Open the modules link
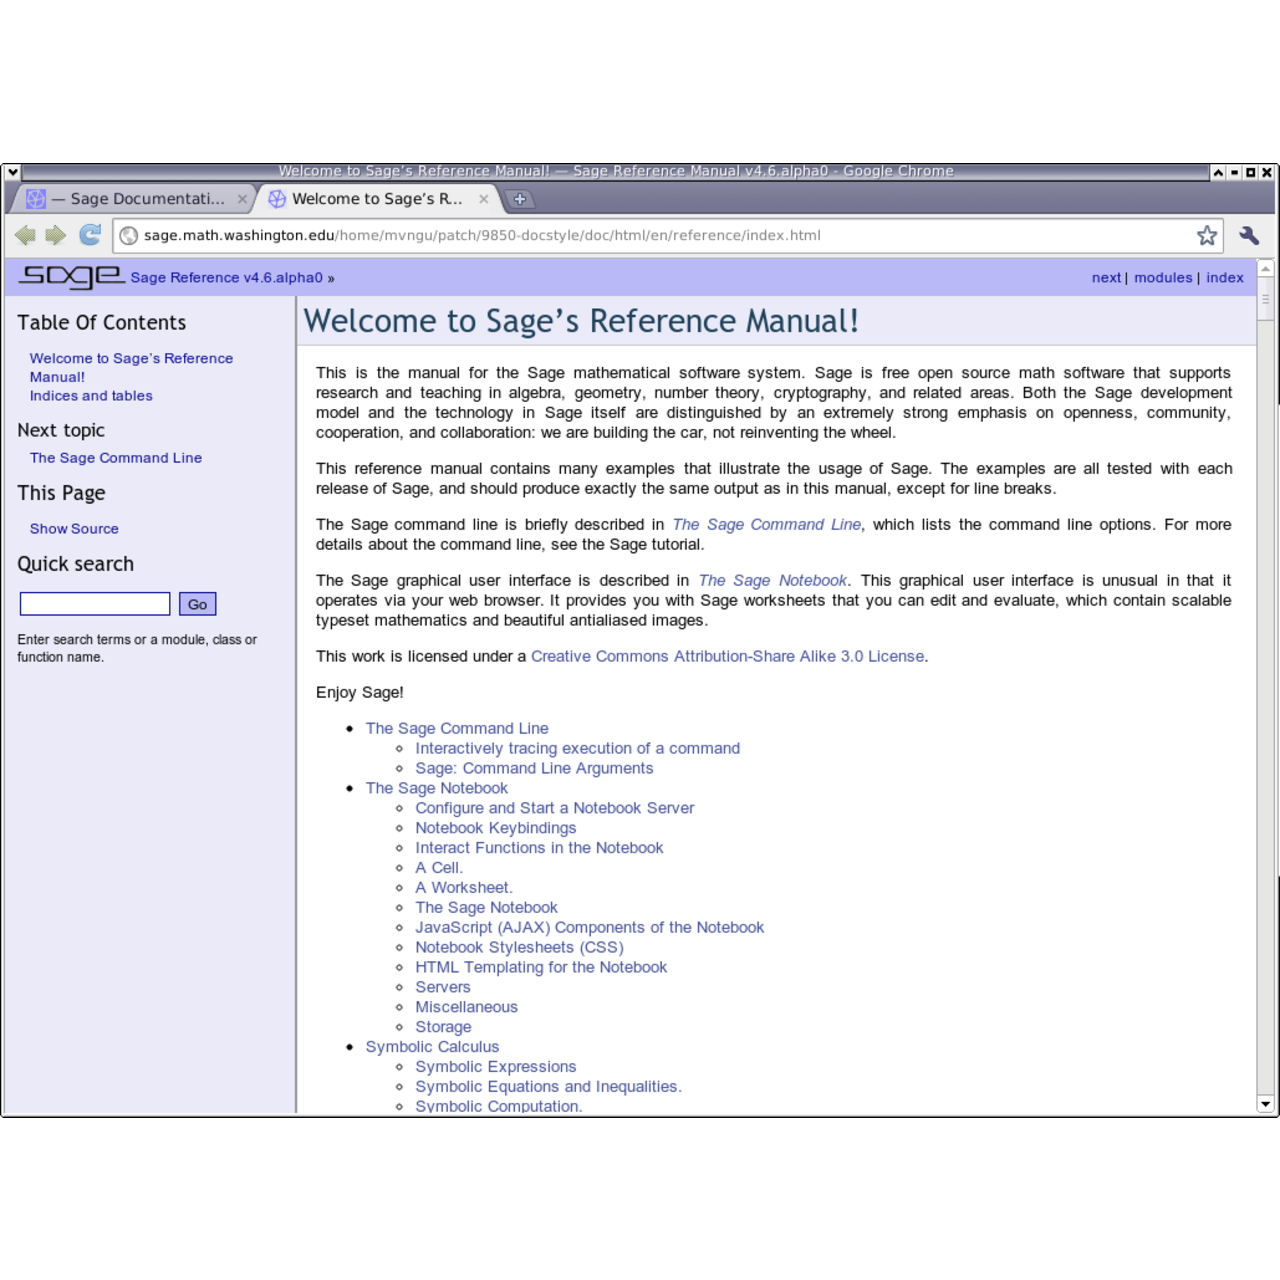The image size is (1280, 1280). (1162, 277)
